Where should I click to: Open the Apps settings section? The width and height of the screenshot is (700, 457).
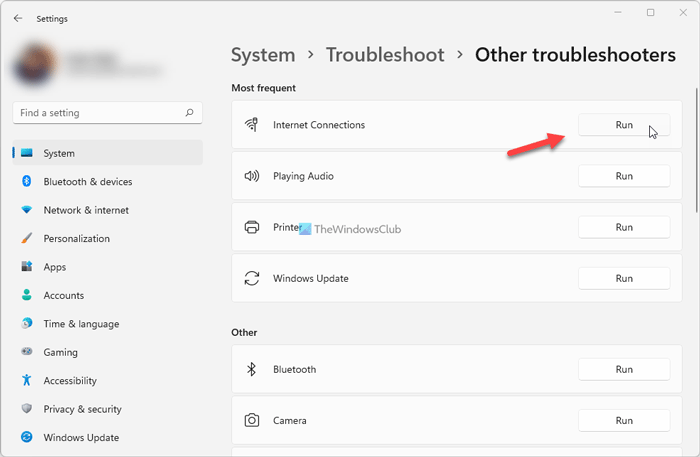point(54,267)
